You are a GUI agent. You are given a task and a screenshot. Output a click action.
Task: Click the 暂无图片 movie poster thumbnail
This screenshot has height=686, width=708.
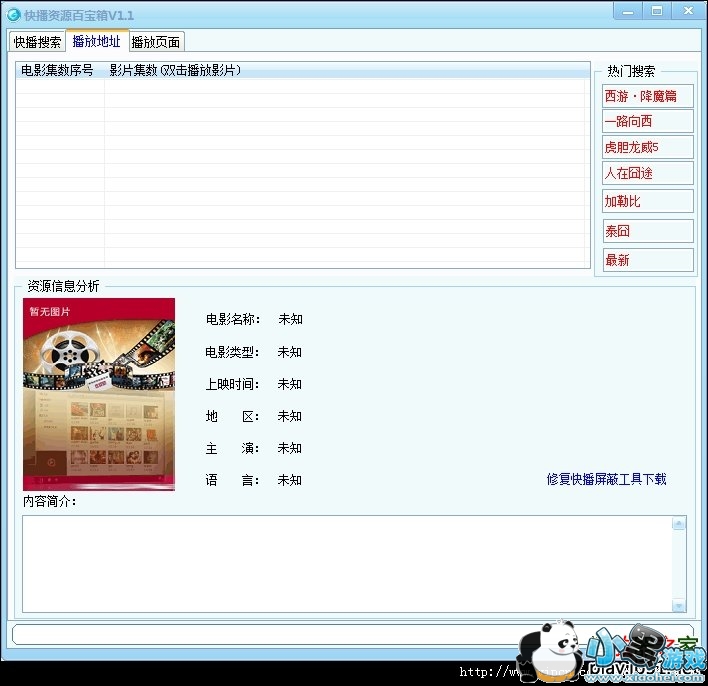click(99, 394)
